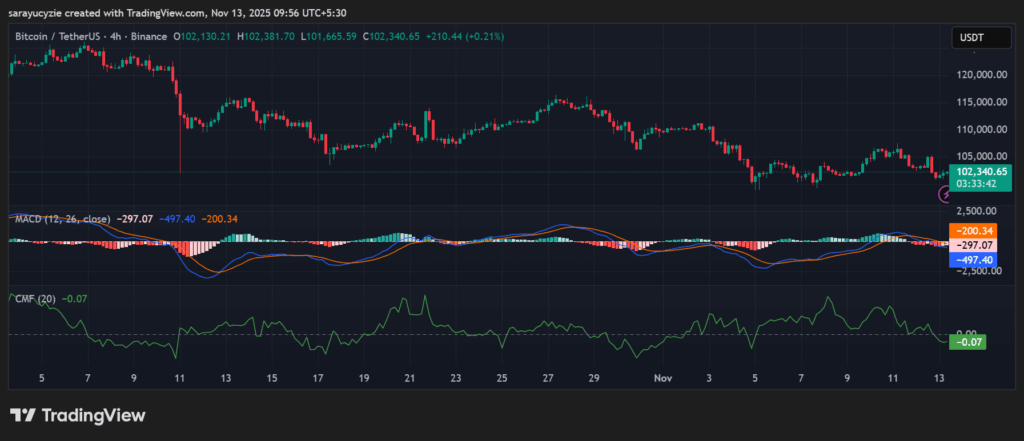Click the Binance exchange label in header
This screenshot has height=441, width=1024.
(150, 36)
